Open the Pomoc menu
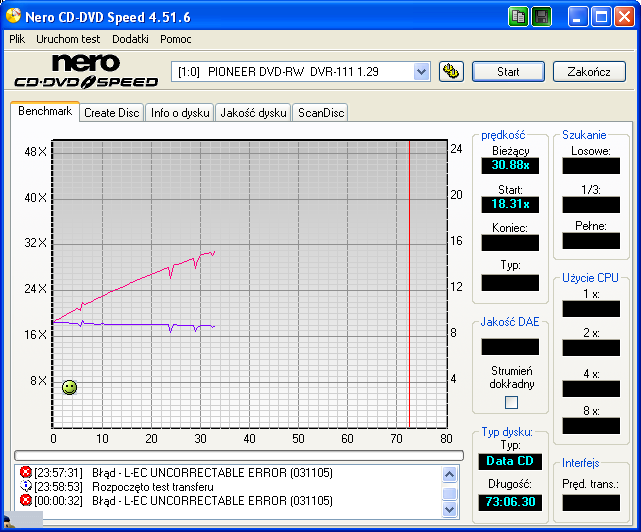The height and width of the screenshot is (532, 641). [x=176, y=39]
